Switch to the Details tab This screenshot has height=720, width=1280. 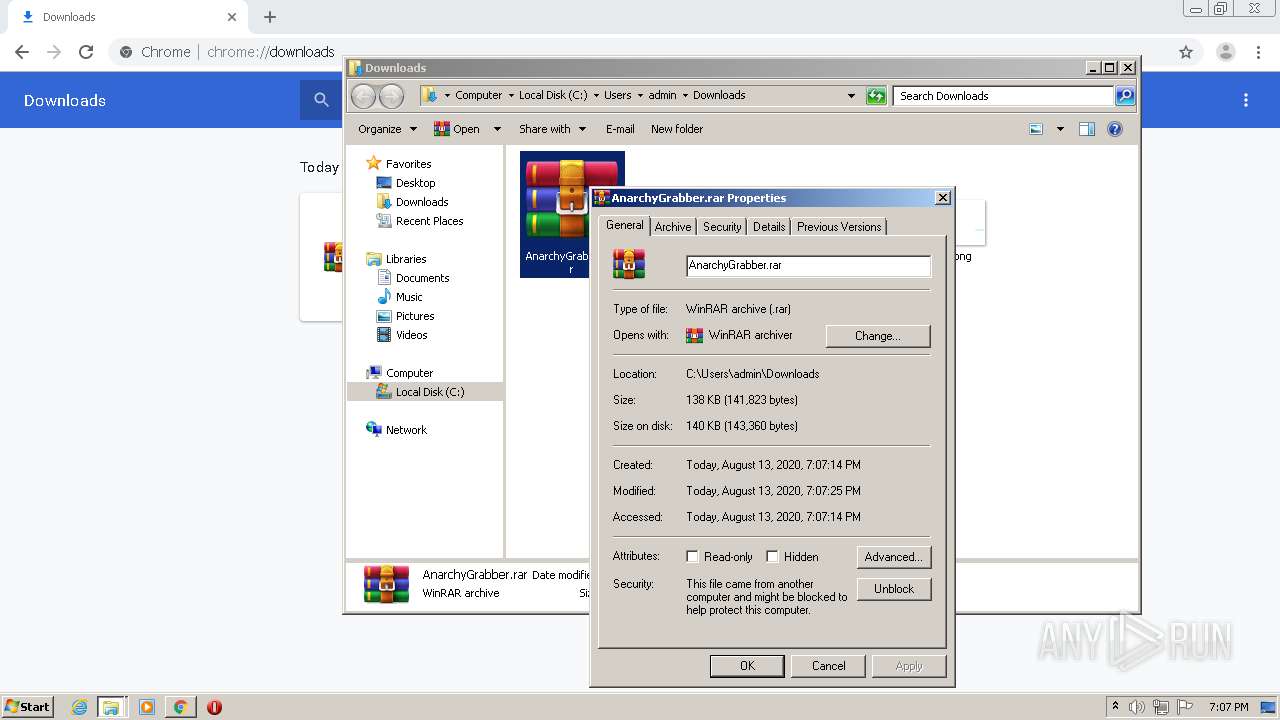tap(769, 227)
